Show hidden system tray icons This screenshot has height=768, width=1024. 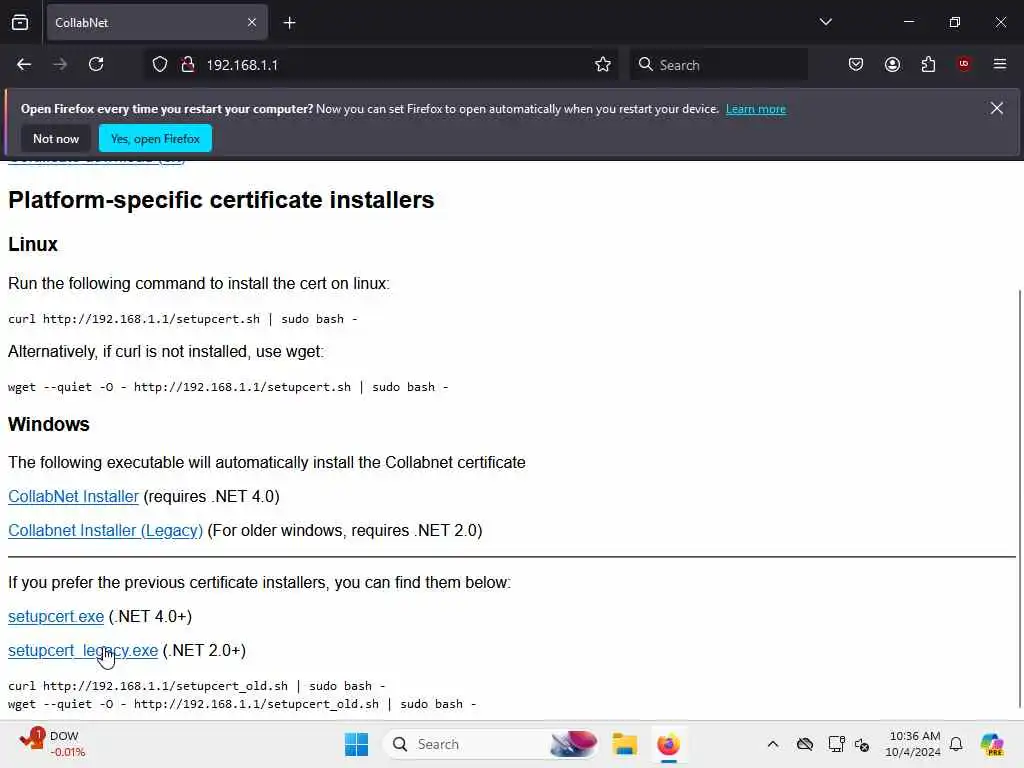(773, 744)
